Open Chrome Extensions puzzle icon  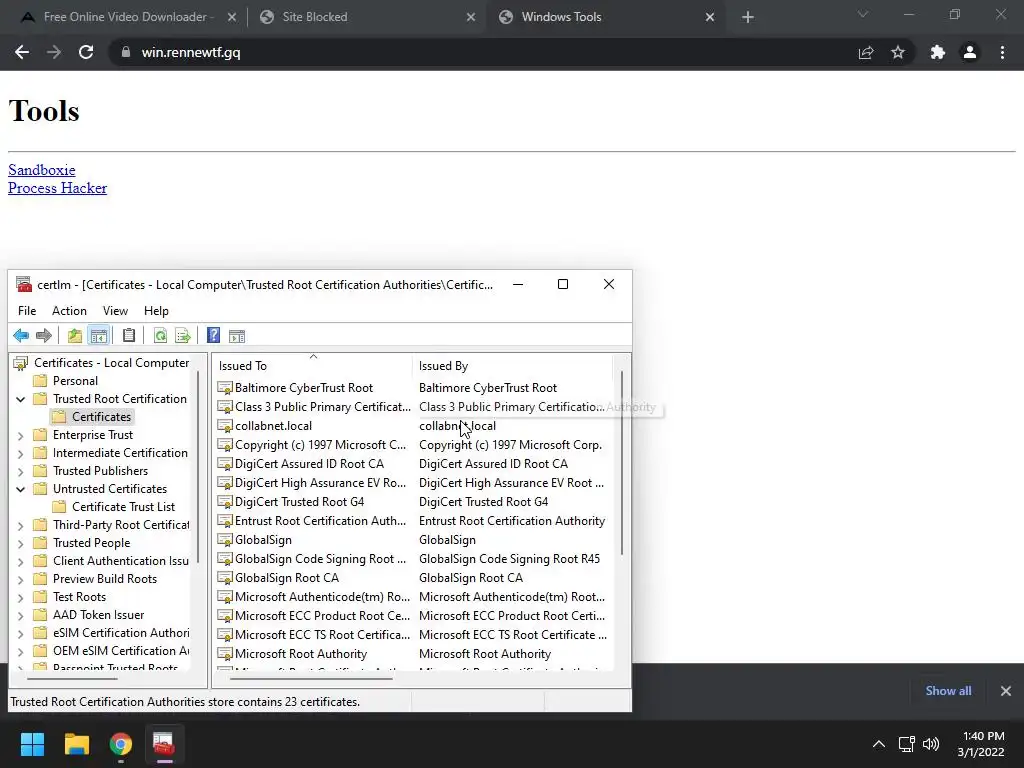click(x=938, y=52)
